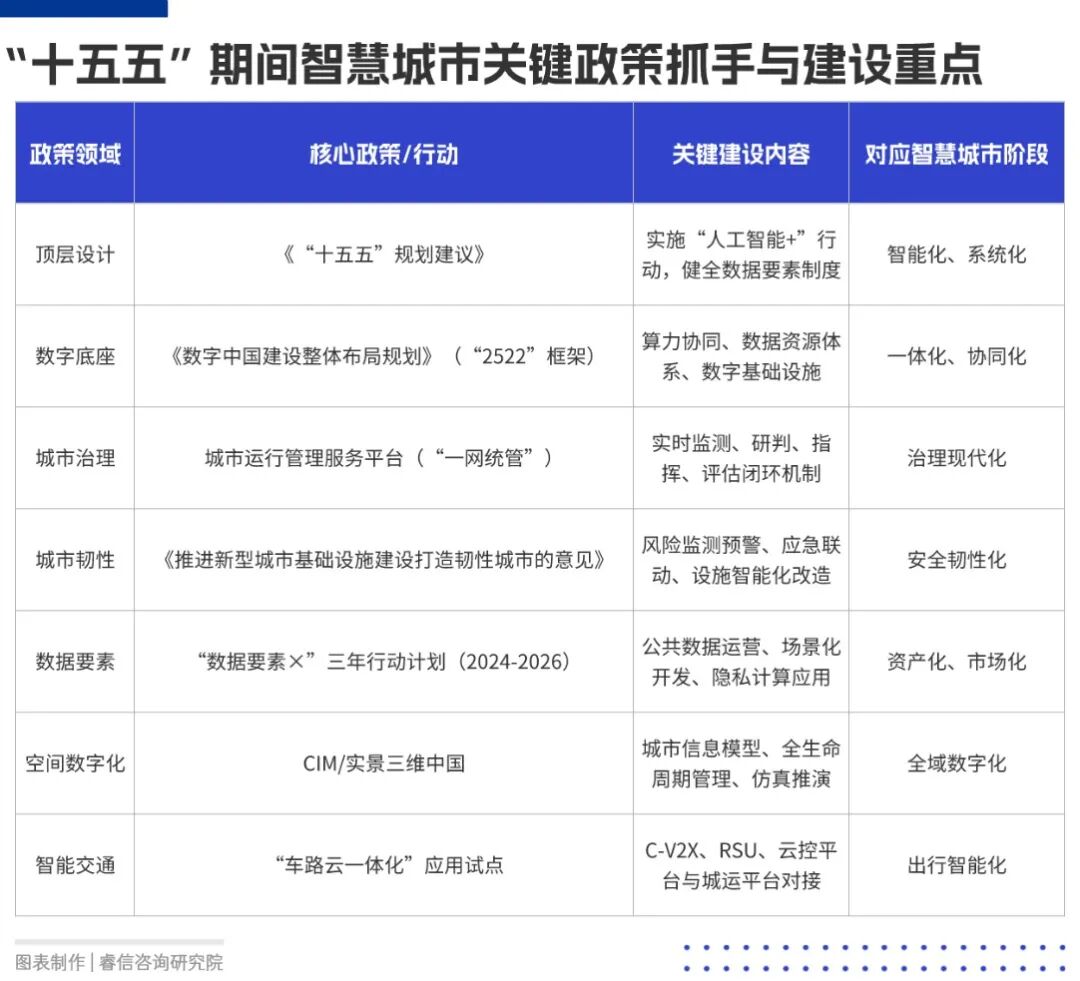Click the 城市运行管理服务平台 cell
The image size is (1080, 981).
pyautogui.click(x=379, y=458)
